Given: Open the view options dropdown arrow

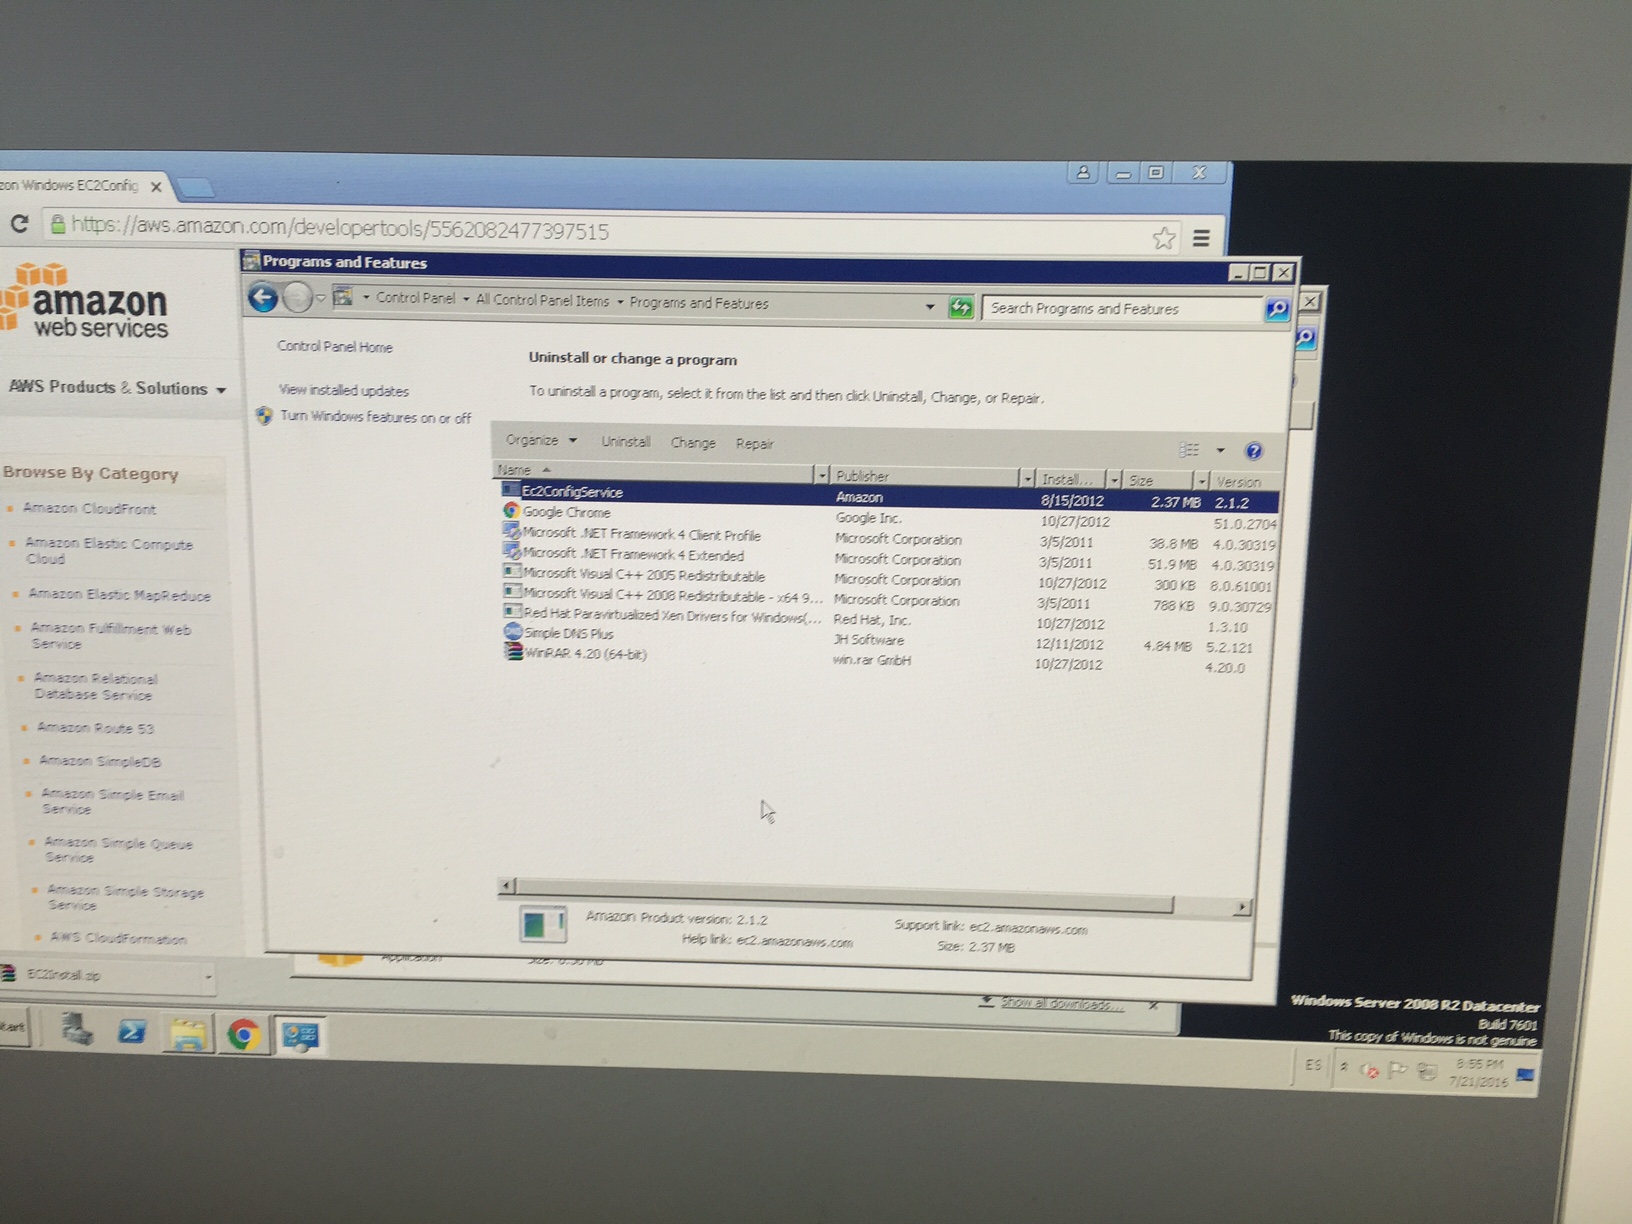Looking at the screenshot, I should (1220, 451).
